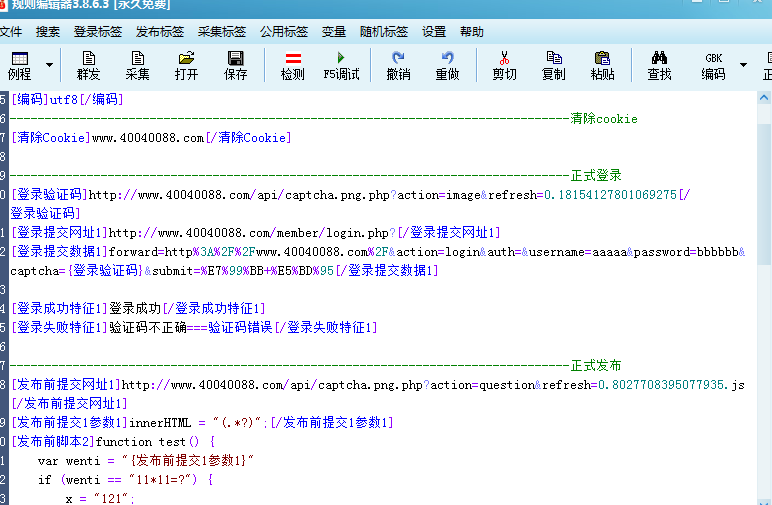Expand the GBK 编码 dropdown arrow
The image size is (772, 505).
click(x=743, y=66)
